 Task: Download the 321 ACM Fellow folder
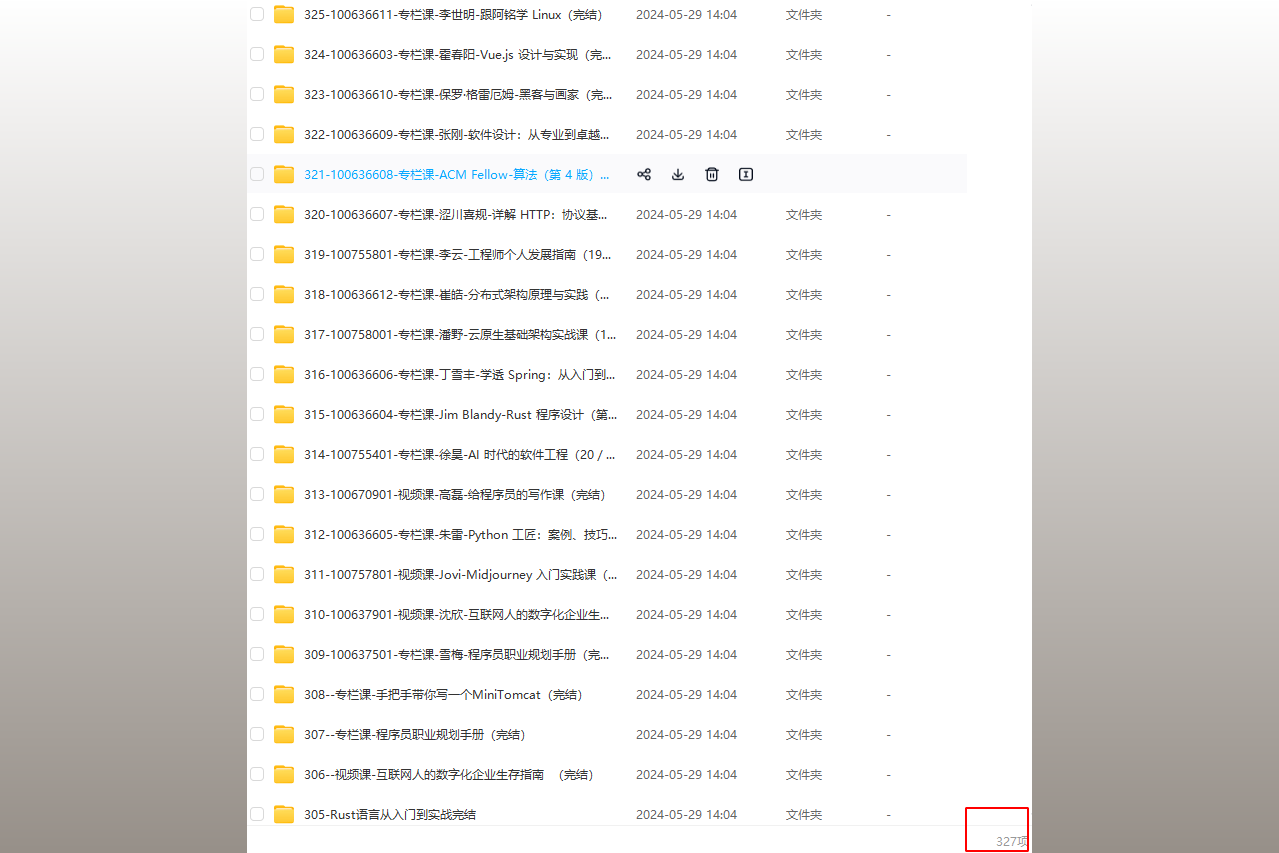pyautogui.click(x=678, y=174)
